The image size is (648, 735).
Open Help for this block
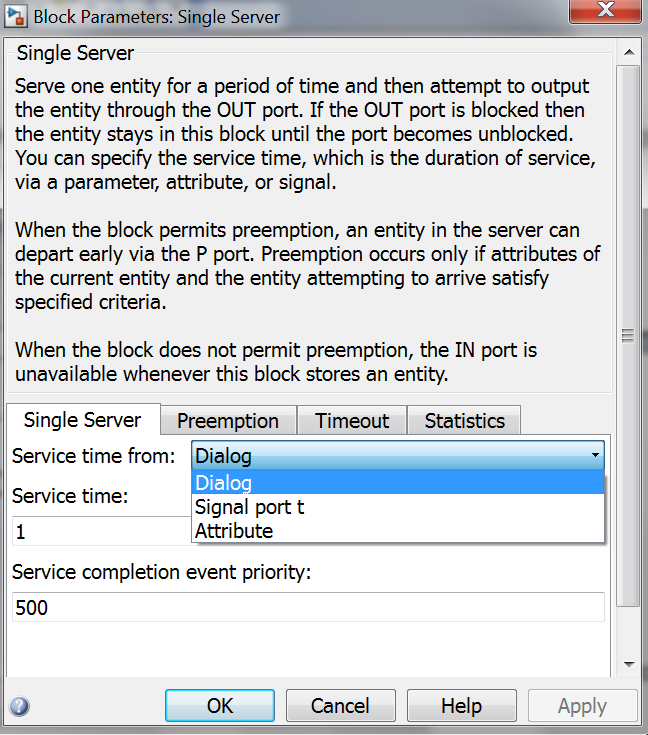tap(462, 705)
